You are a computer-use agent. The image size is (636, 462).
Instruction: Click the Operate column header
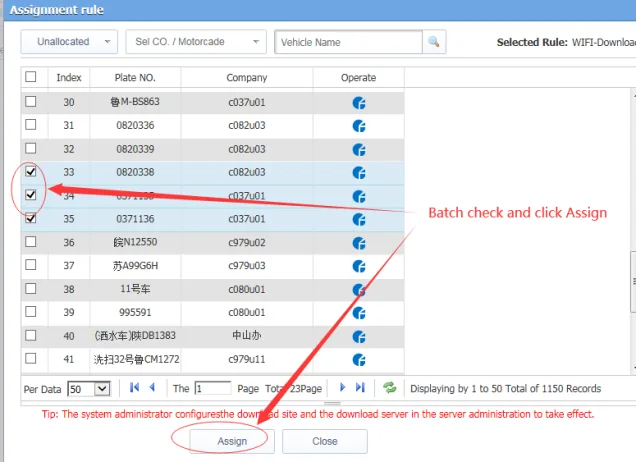pos(359,77)
